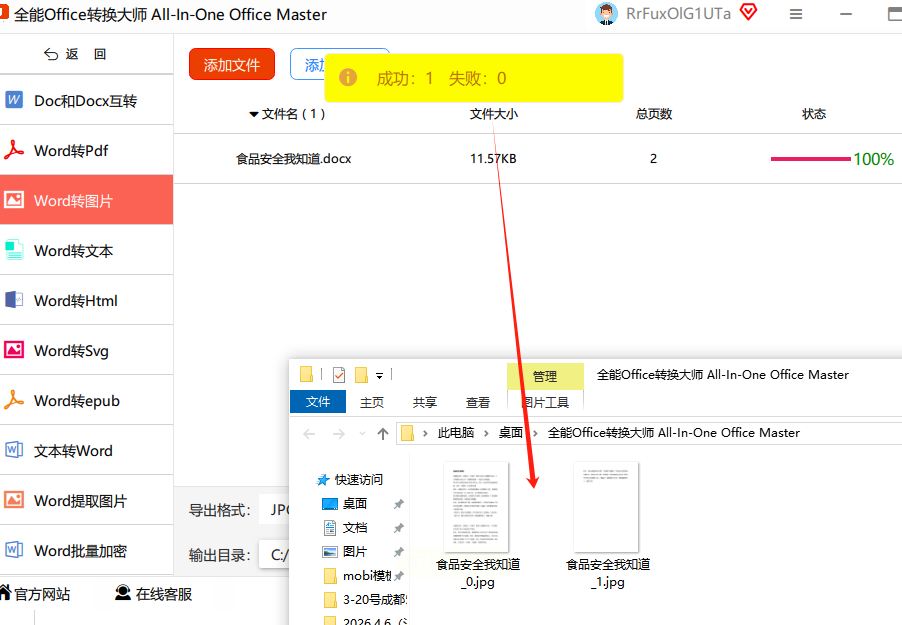This screenshot has width=902, height=625.
Task: Open the 图片工具 ribbon tab
Action: 545,402
